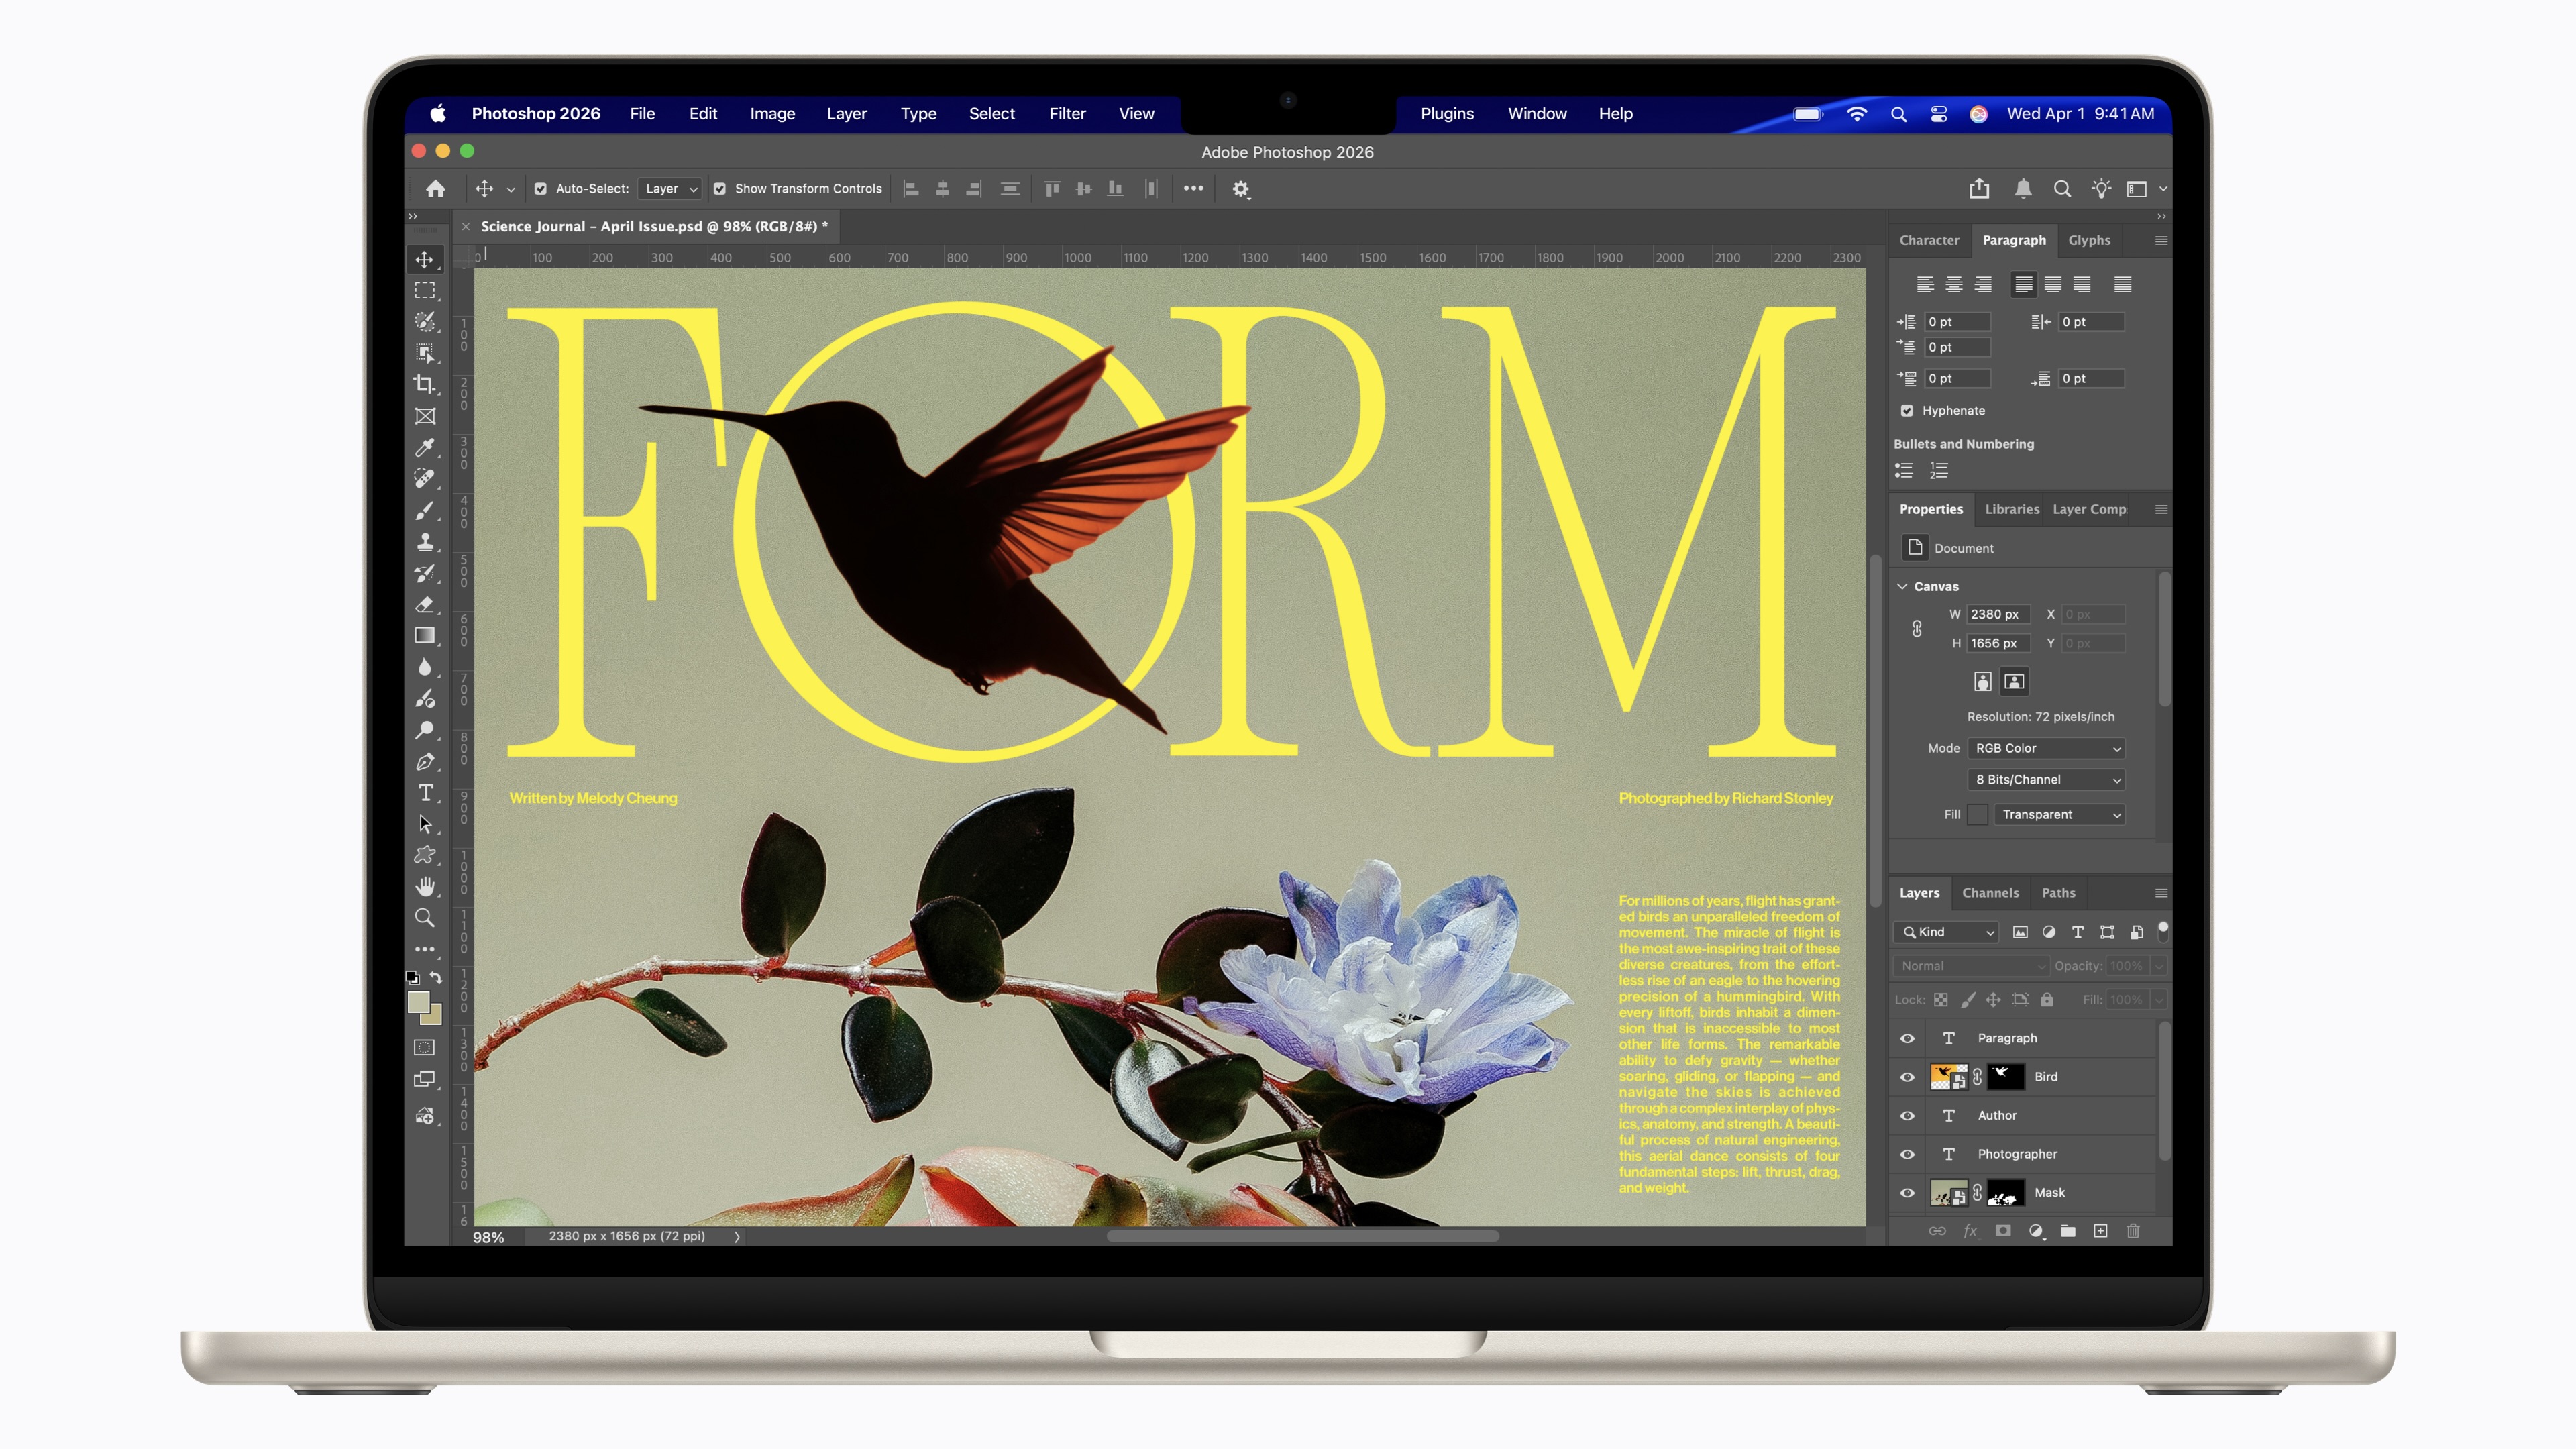This screenshot has width=2576, height=1449.
Task: Select the Hand tool
Action: click(x=424, y=886)
